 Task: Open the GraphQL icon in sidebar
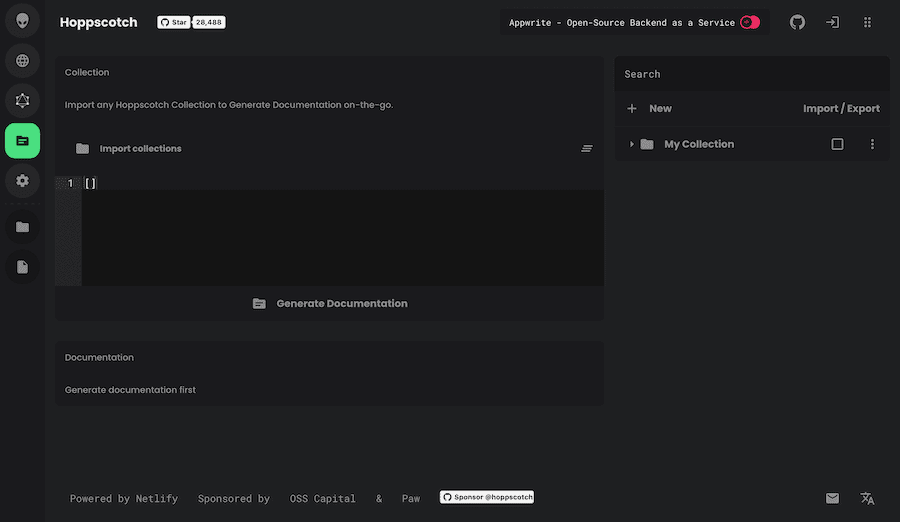click(x=22, y=100)
